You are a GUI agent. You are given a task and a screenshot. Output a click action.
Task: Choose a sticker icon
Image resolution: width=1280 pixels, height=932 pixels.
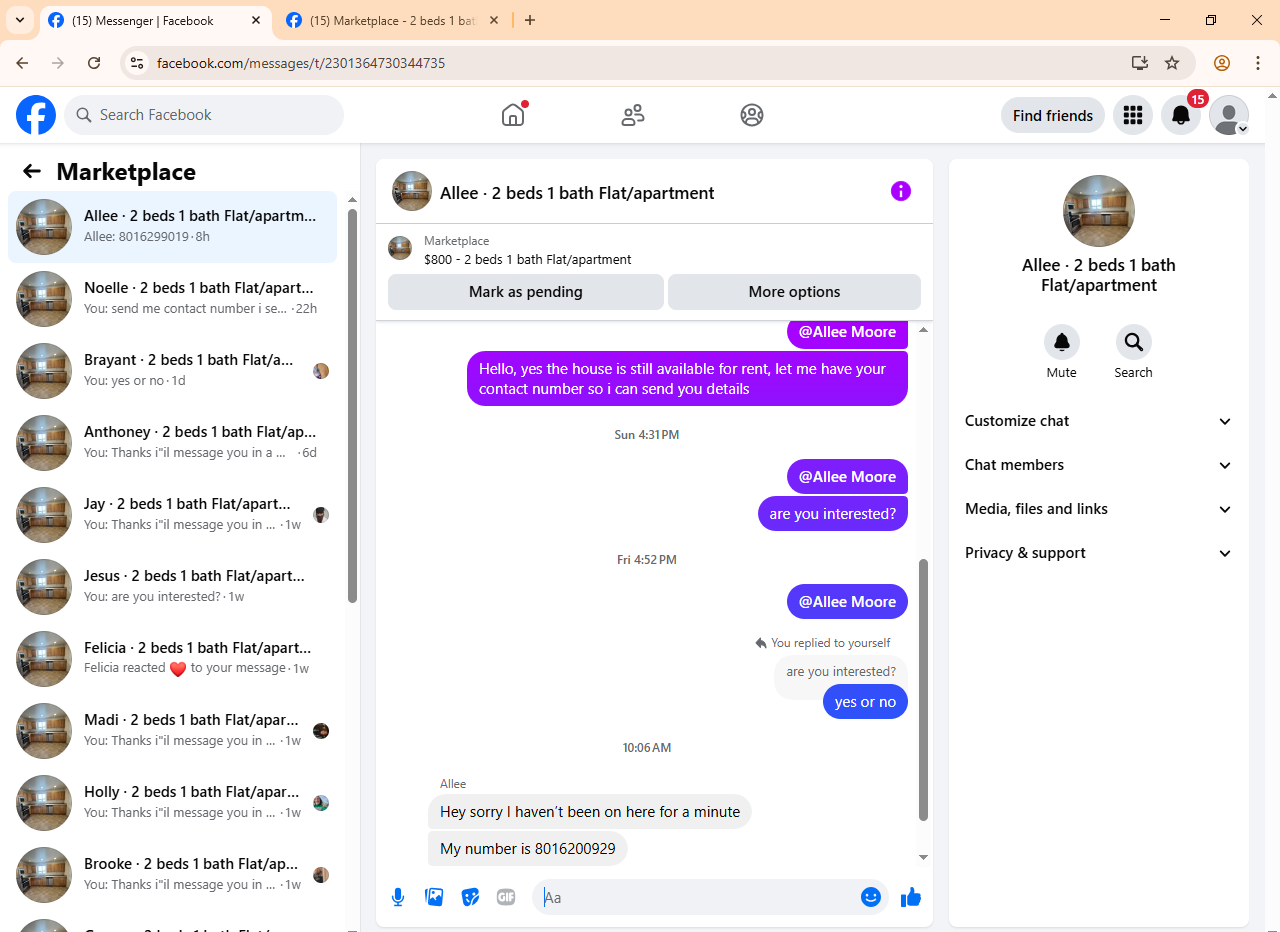(470, 897)
